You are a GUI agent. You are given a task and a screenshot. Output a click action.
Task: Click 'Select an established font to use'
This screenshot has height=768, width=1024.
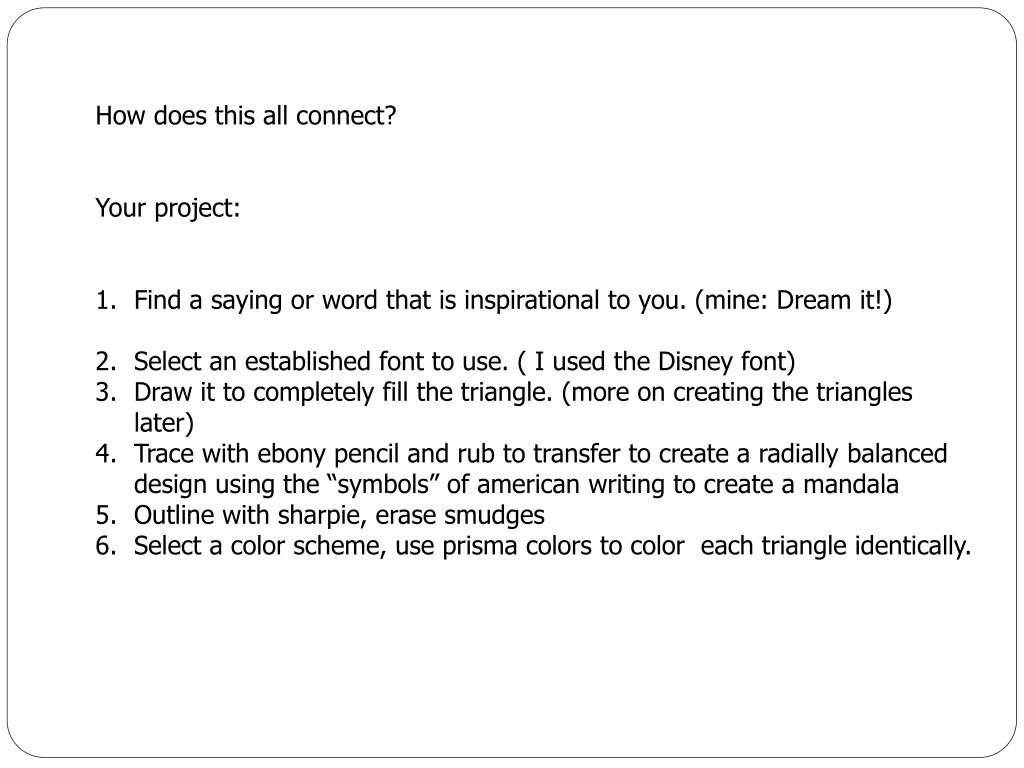click(319, 362)
